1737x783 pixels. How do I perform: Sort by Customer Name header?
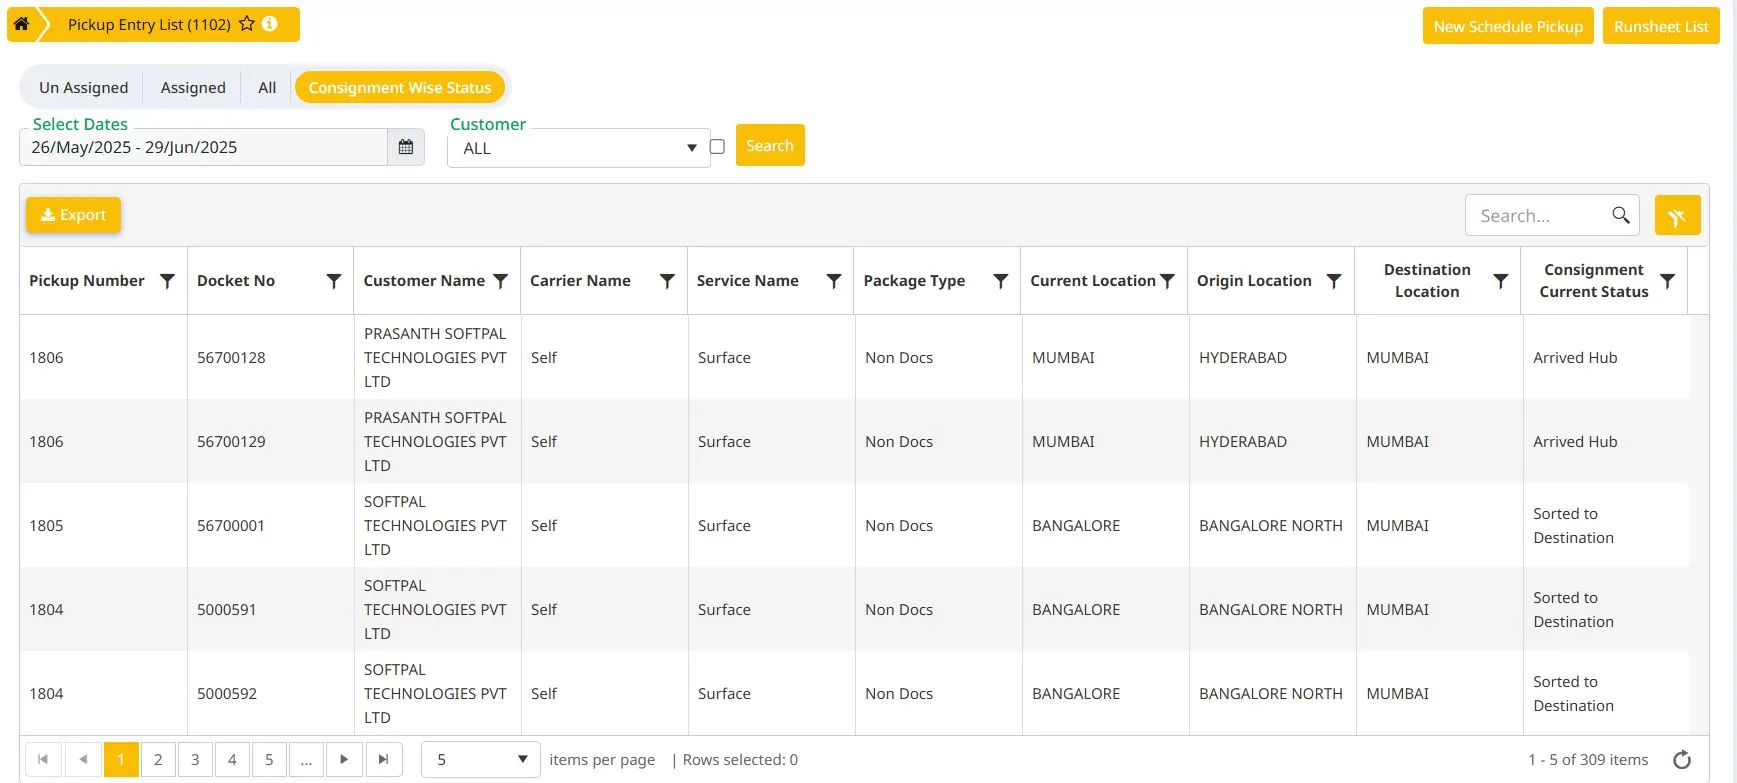tap(424, 281)
